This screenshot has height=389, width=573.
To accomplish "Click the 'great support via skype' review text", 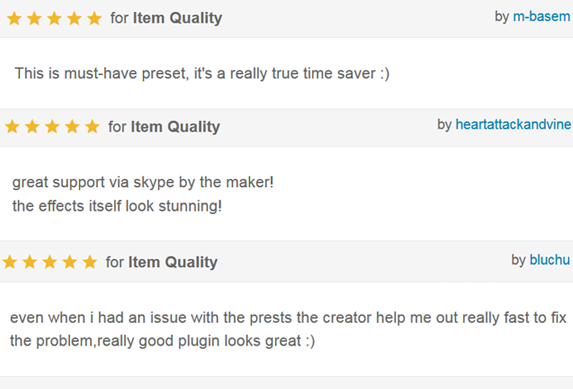I will click(143, 182).
